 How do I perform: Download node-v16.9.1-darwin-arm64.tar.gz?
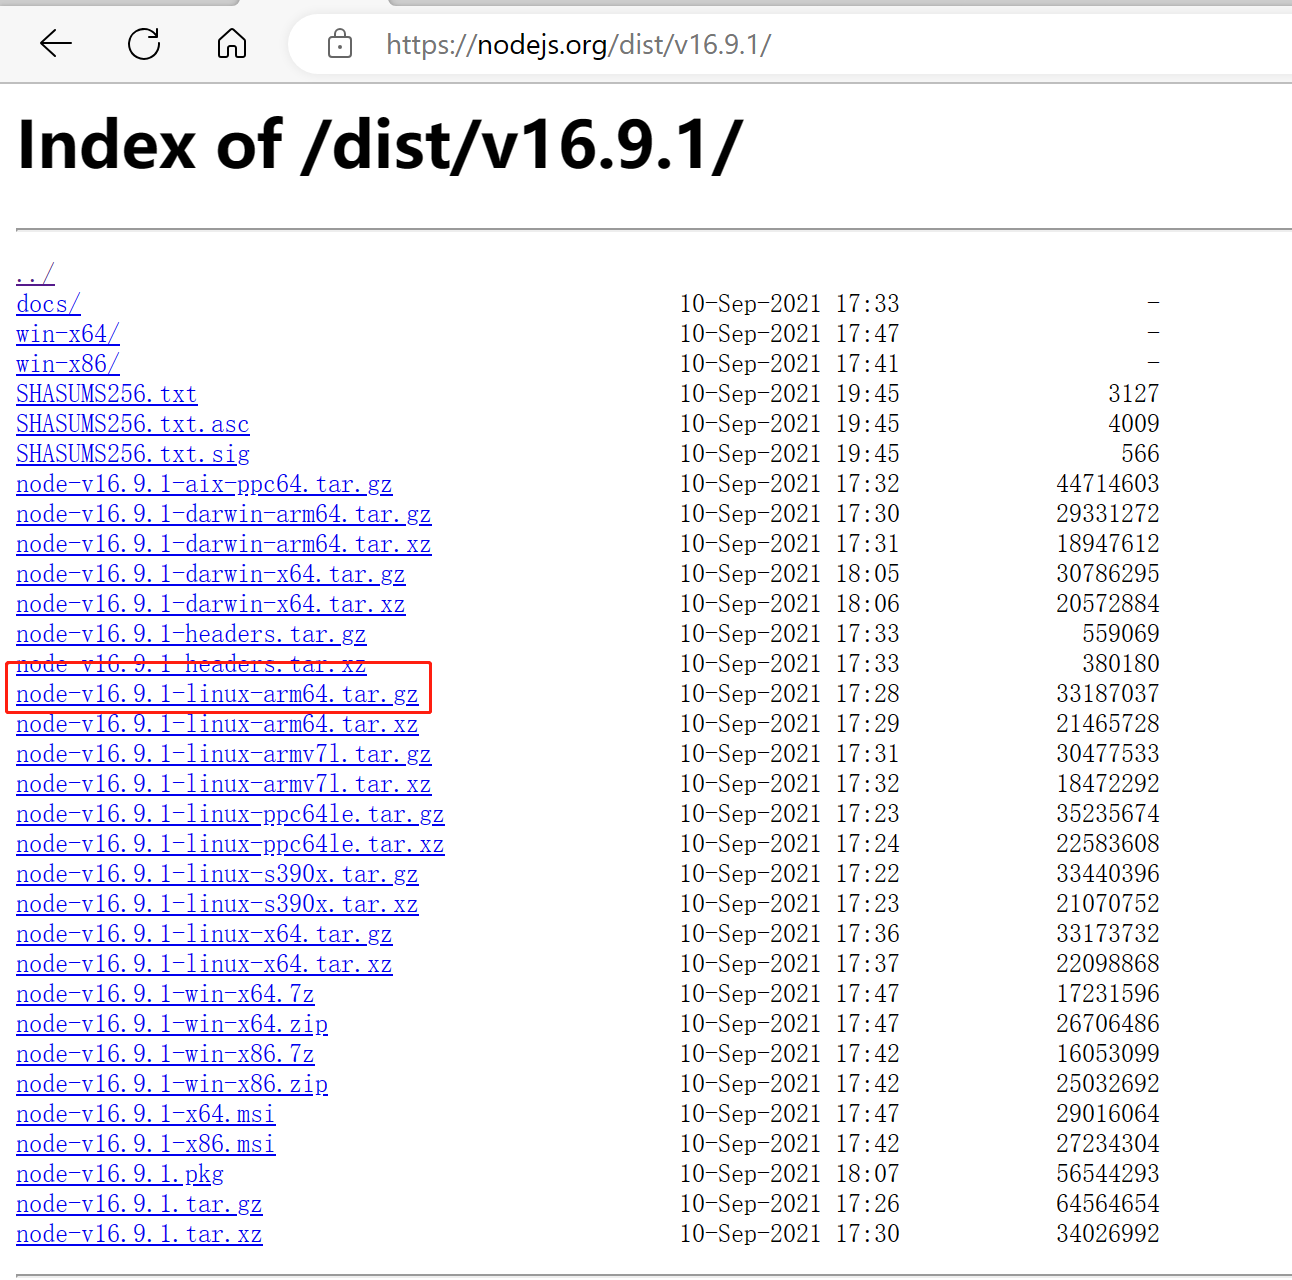click(x=224, y=514)
